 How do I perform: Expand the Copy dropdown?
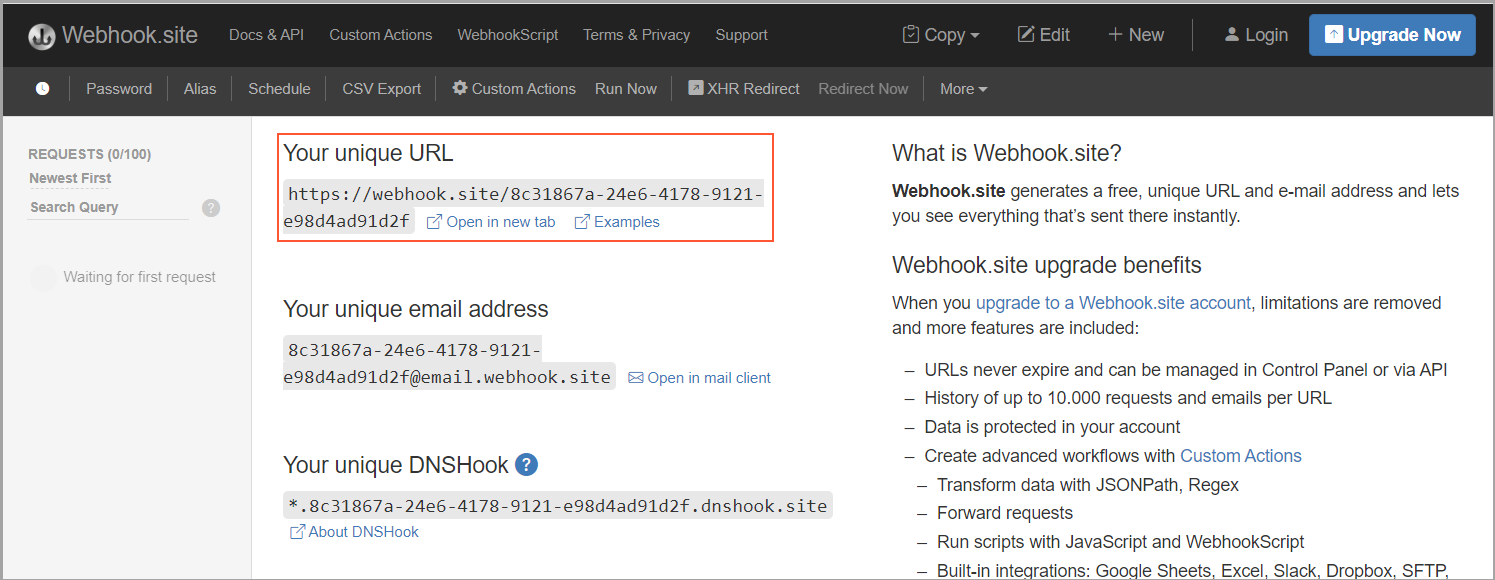pos(941,35)
